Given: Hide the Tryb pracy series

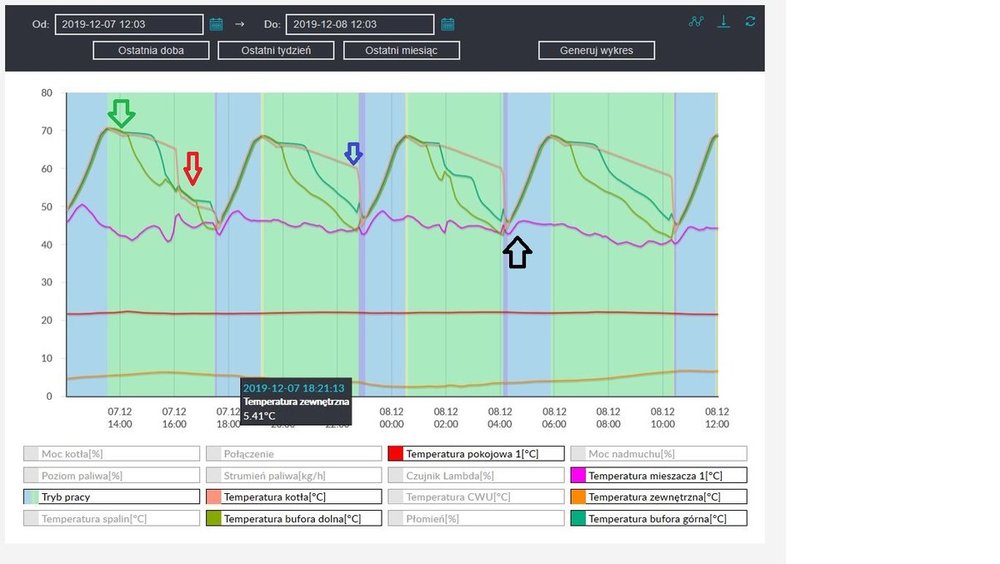Looking at the screenshot, I should [x=111, y=497].
